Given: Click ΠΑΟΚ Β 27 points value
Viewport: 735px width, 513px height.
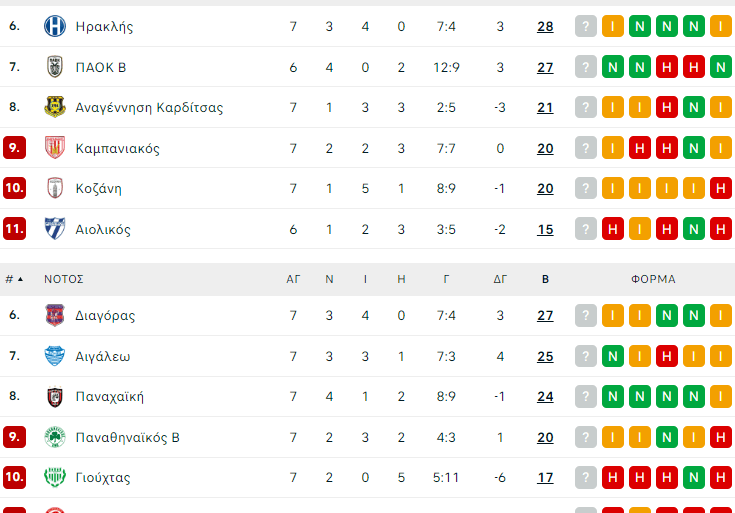Looking at the screenshot, I should pyautogui.click(x=545, y=68).
